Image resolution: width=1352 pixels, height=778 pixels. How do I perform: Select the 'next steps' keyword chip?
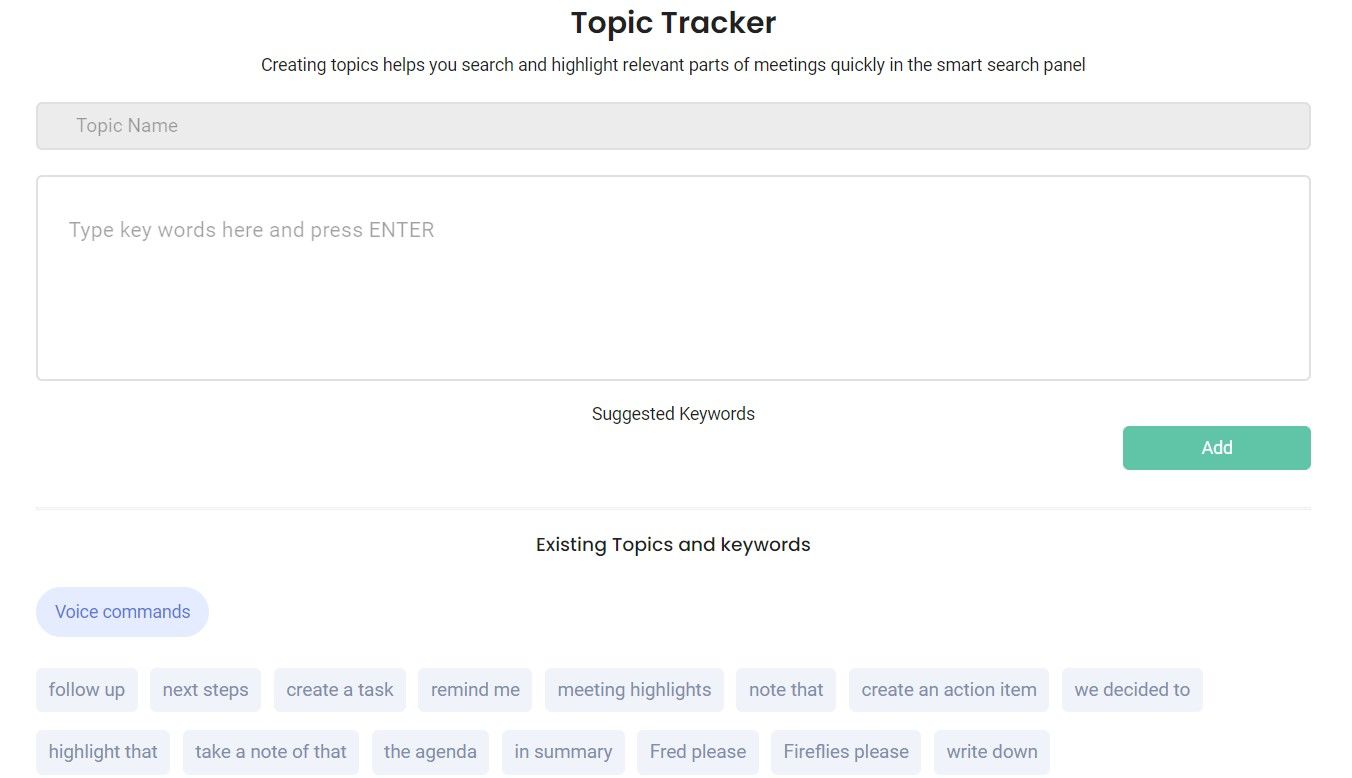coord(205,689)
